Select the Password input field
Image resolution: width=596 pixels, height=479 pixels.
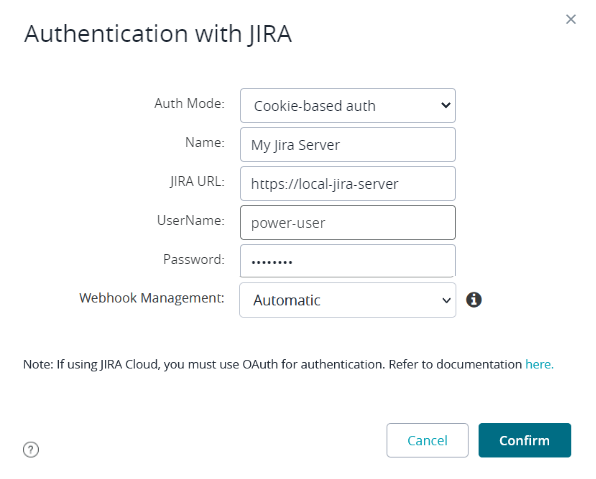[348, 261]
